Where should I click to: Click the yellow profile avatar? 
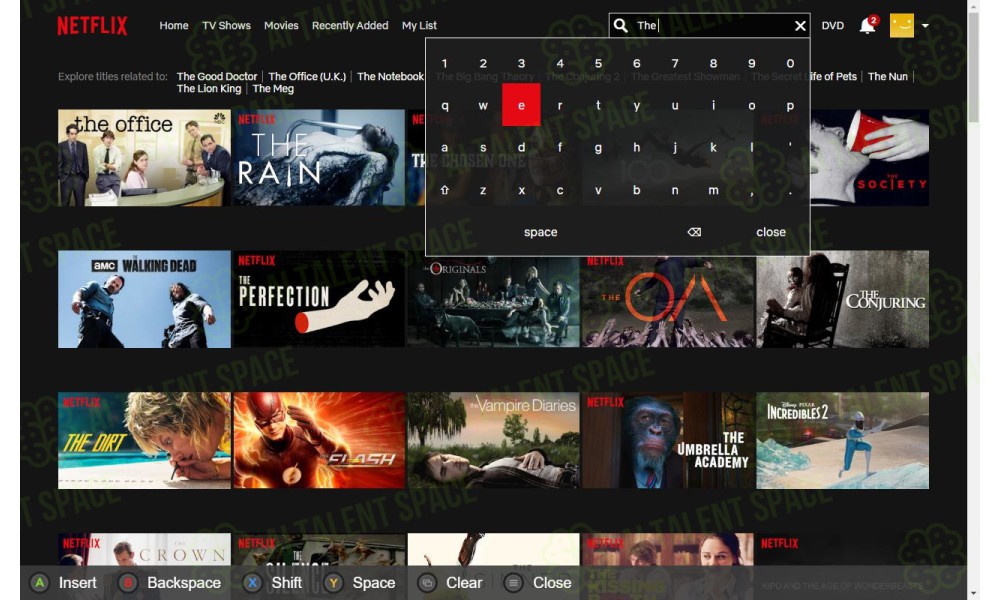(902, 26)
